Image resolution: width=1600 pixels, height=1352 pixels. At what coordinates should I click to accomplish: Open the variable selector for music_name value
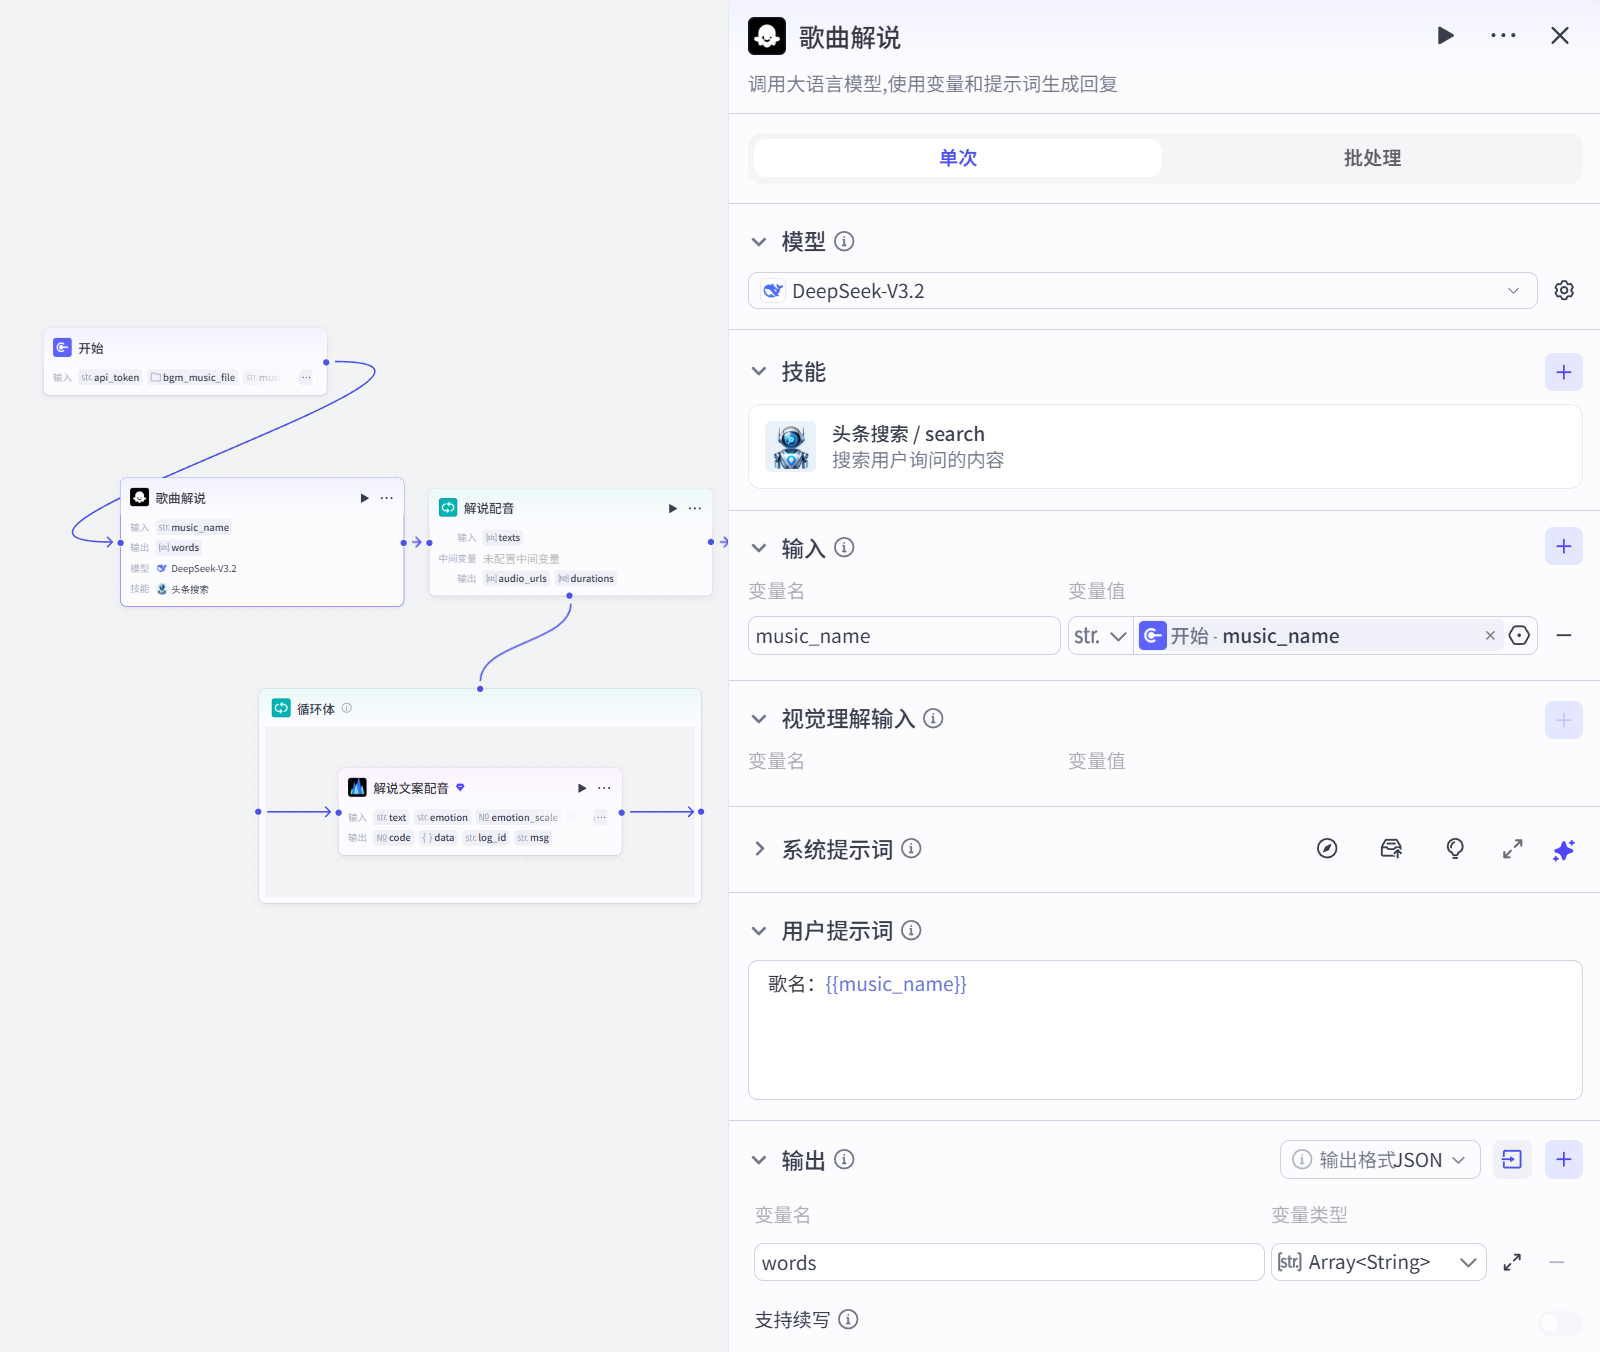1519,636
